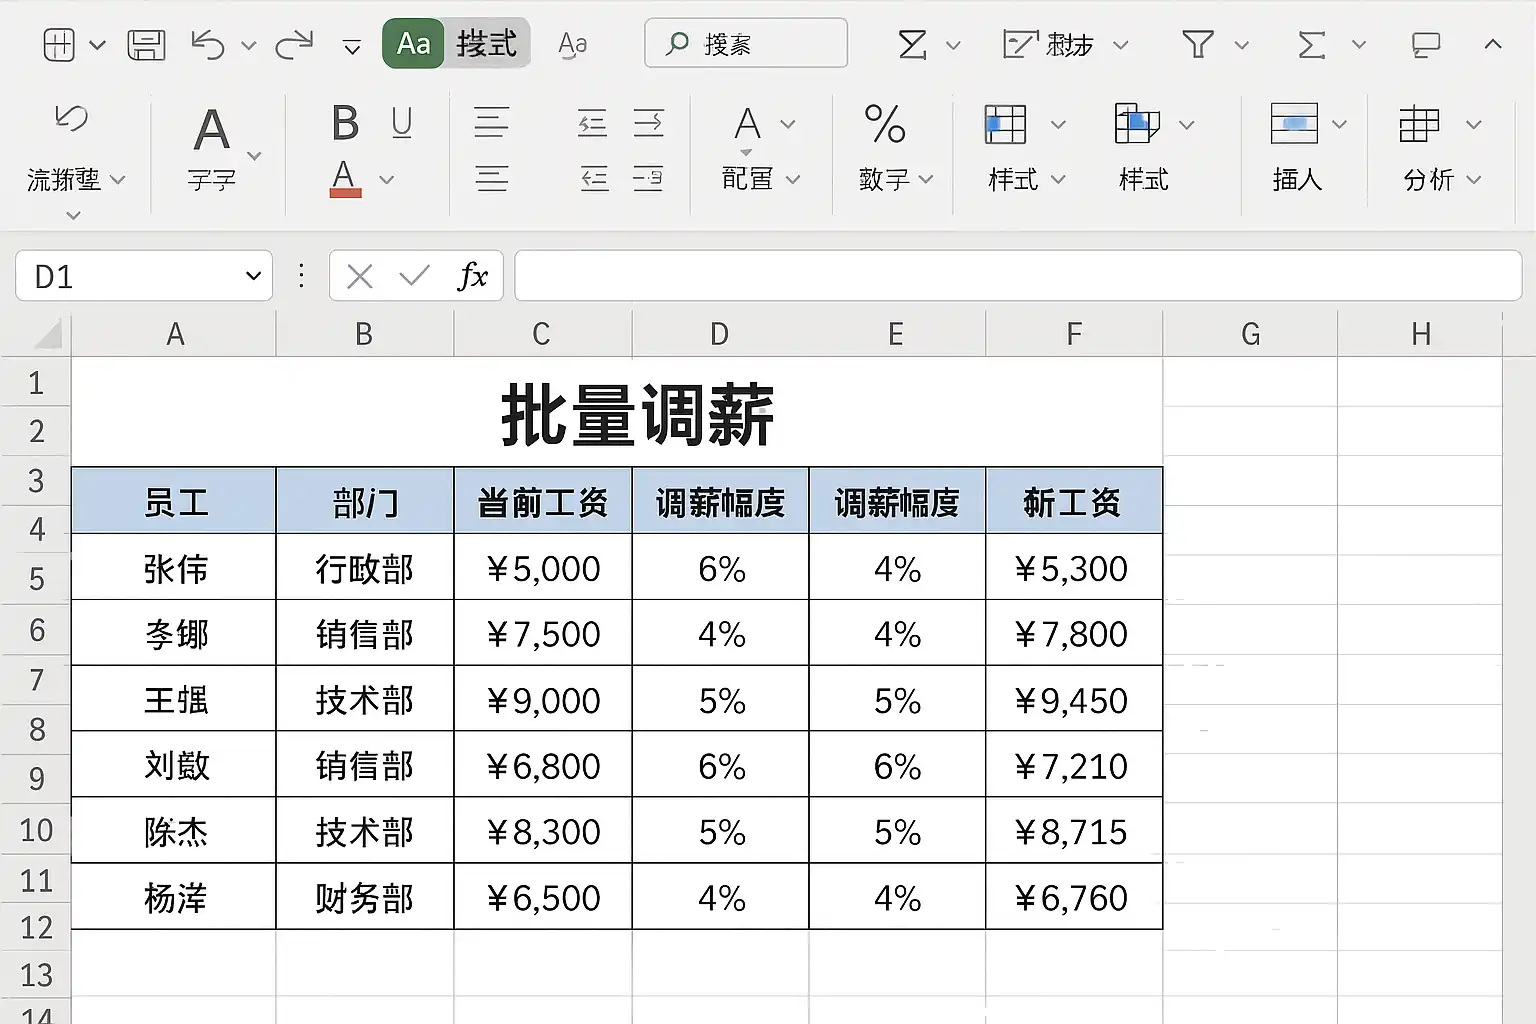Click the curved arrow icon above 流
Image resolution: width=1536 pixels, height=1024 pixels.
click(71, 118)
